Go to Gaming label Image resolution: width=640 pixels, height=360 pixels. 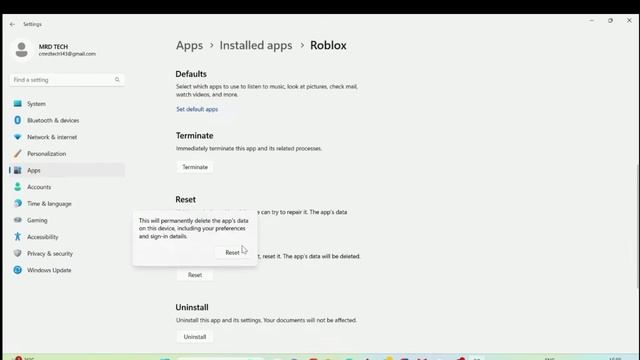pyautogui.click(x=37, y=220)
